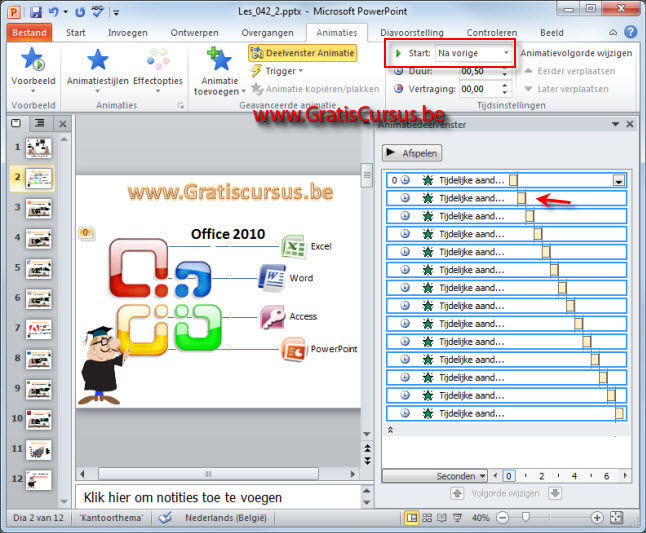
Task: Select slide 5 thumbnail
Action: coord(38,269)
